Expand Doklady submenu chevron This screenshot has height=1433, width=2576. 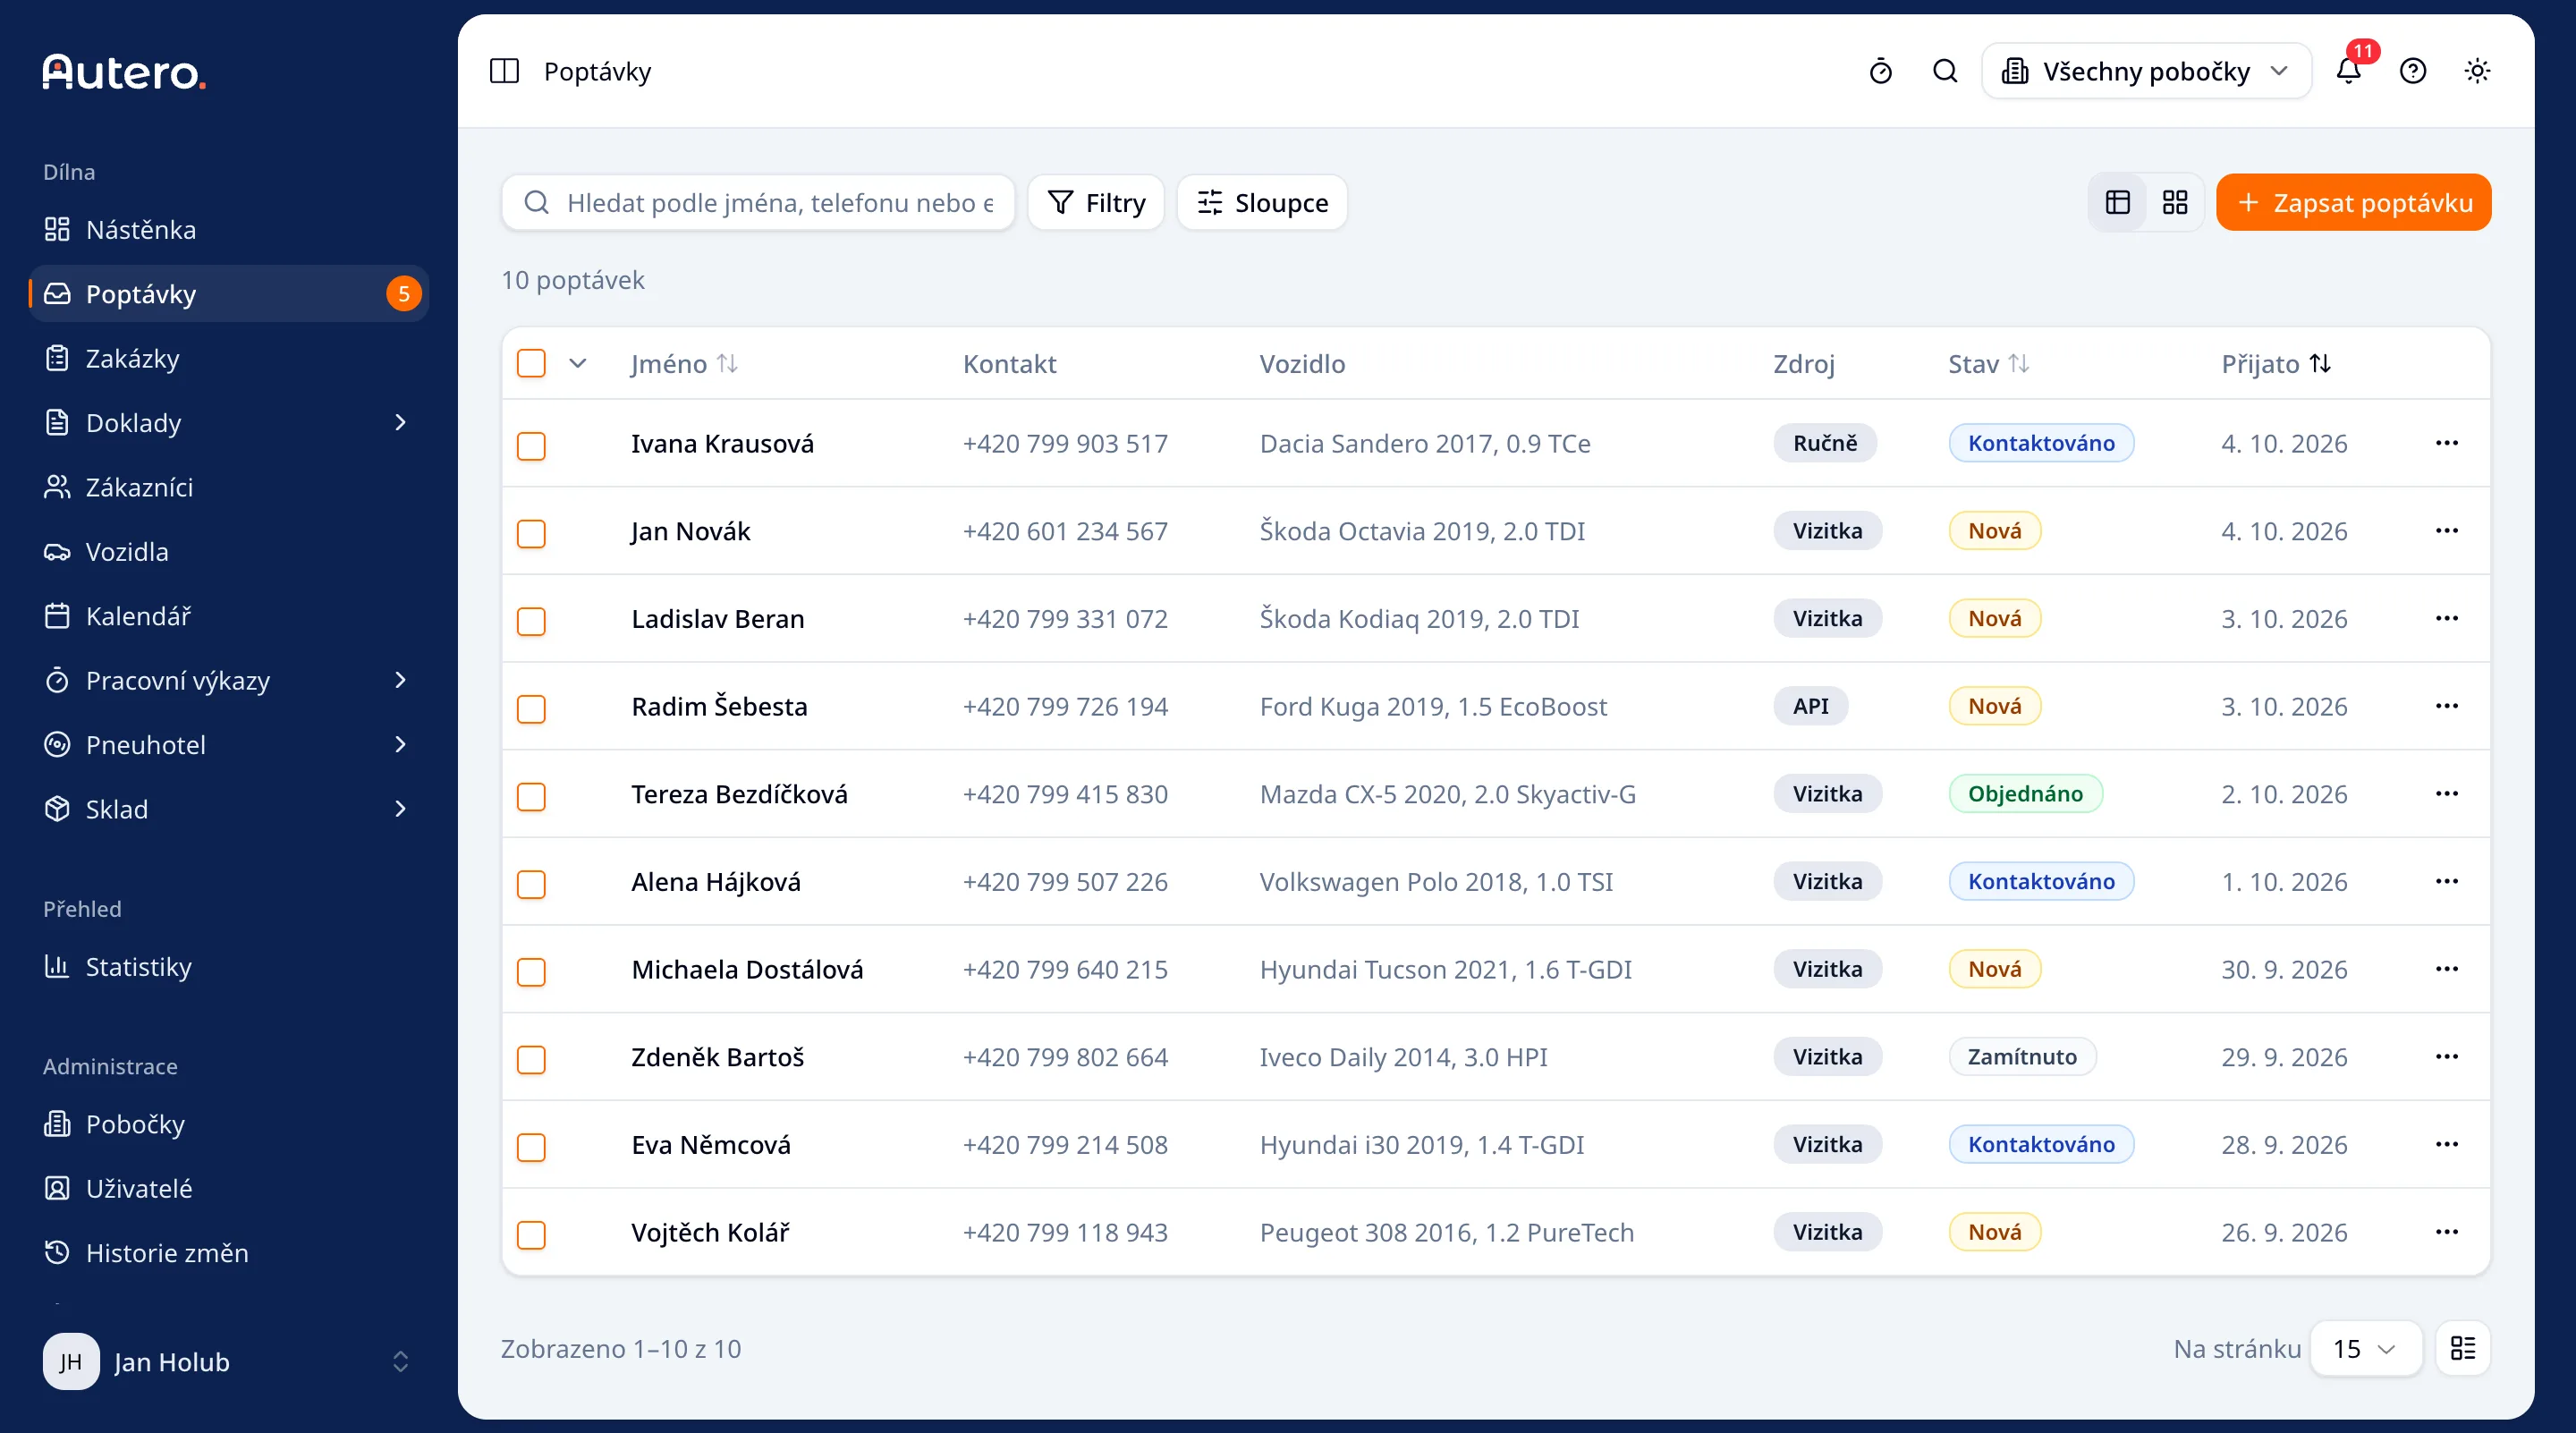(x=400, y=423)
